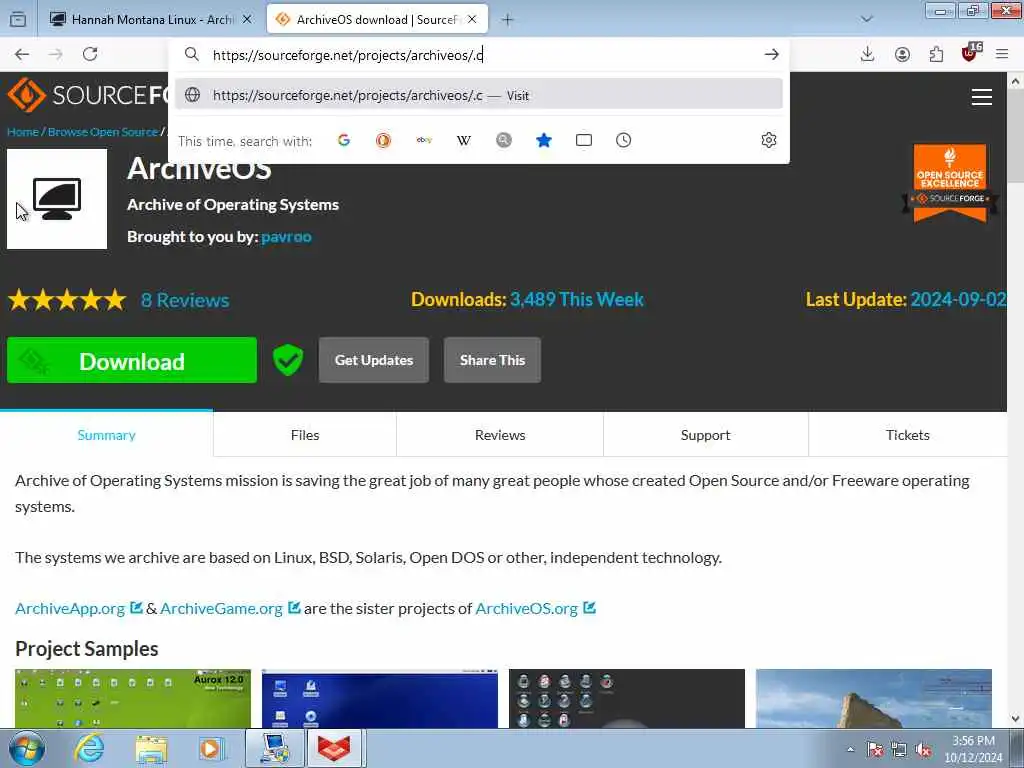This screenshot has height=768, width=1024.
Task: Click the Get Updates button
Action: pyautogui.click(x=374, y=360)
